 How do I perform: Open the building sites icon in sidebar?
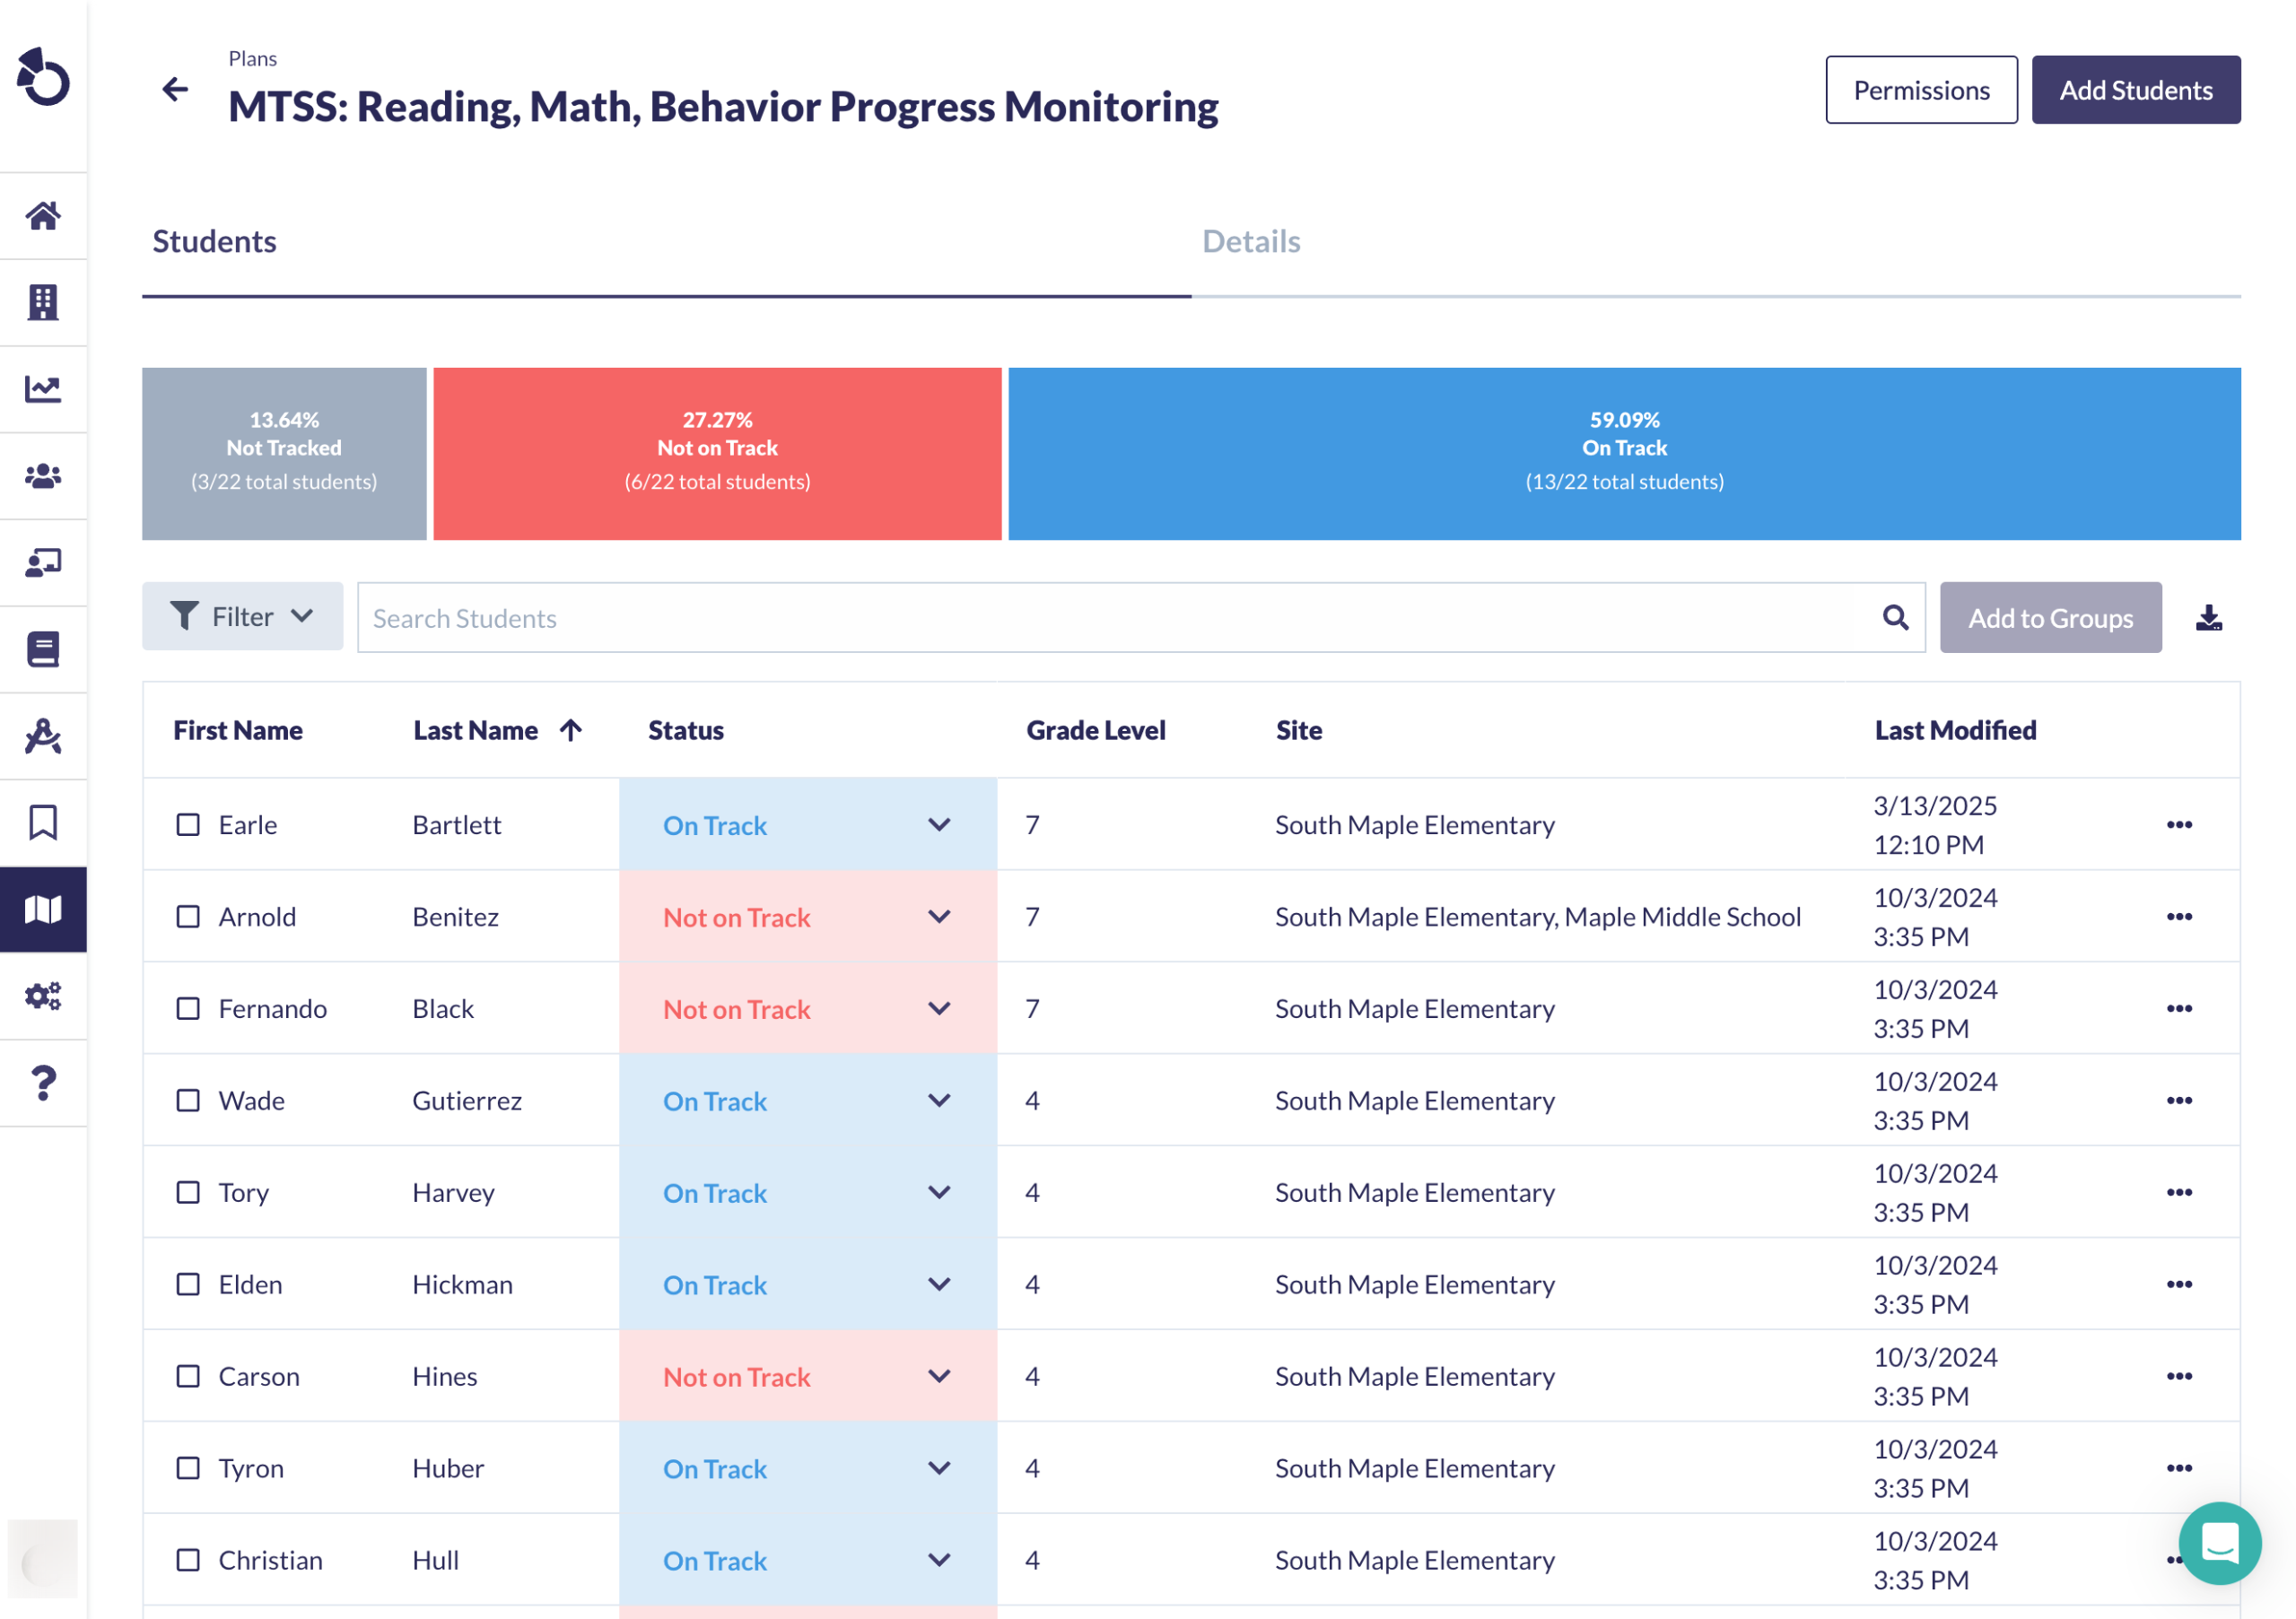43,302
